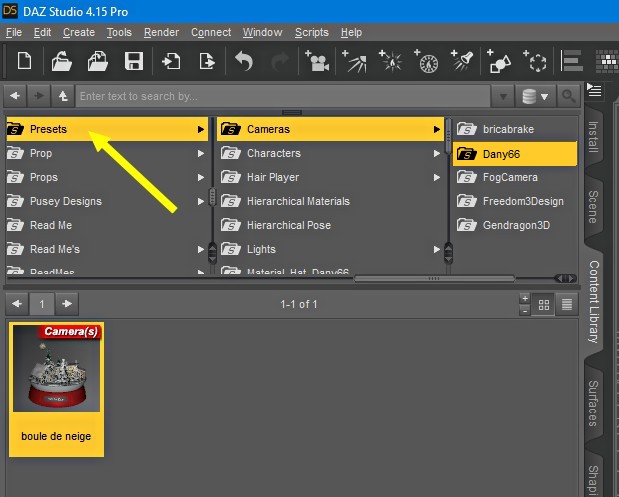Image resolution: width=619 pixels, height=497 pixels.
Task: Create a new spotlight
Action: point(462,61)
